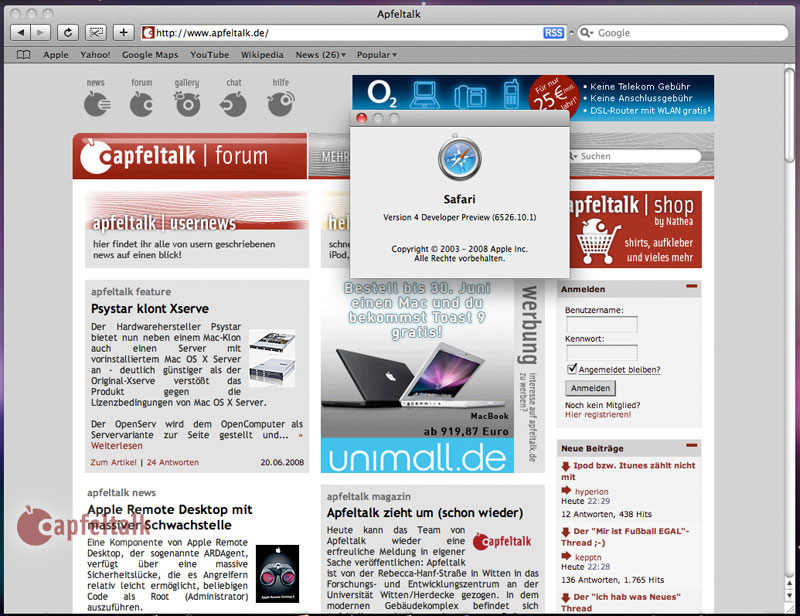
Task: Click the binoculars Remote Desktop image
Action: 277,574
